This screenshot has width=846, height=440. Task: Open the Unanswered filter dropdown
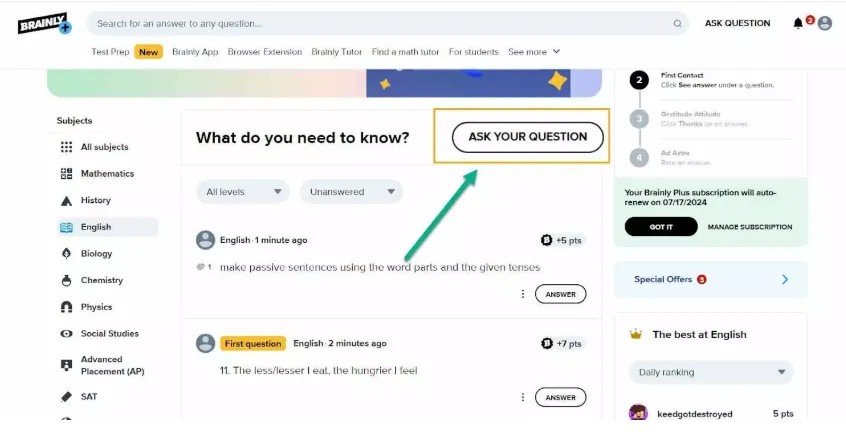pyautogui.click(x=352, y=191)
